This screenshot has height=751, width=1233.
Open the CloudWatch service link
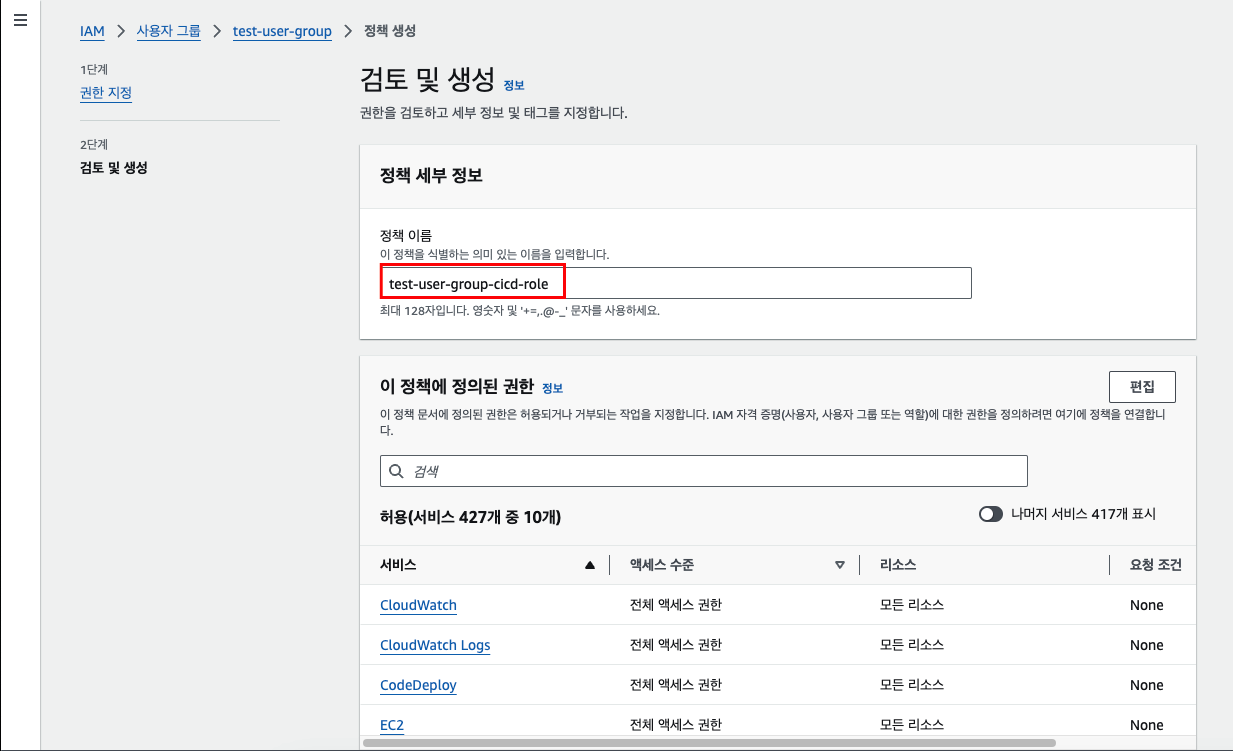(x=418, y=605)
